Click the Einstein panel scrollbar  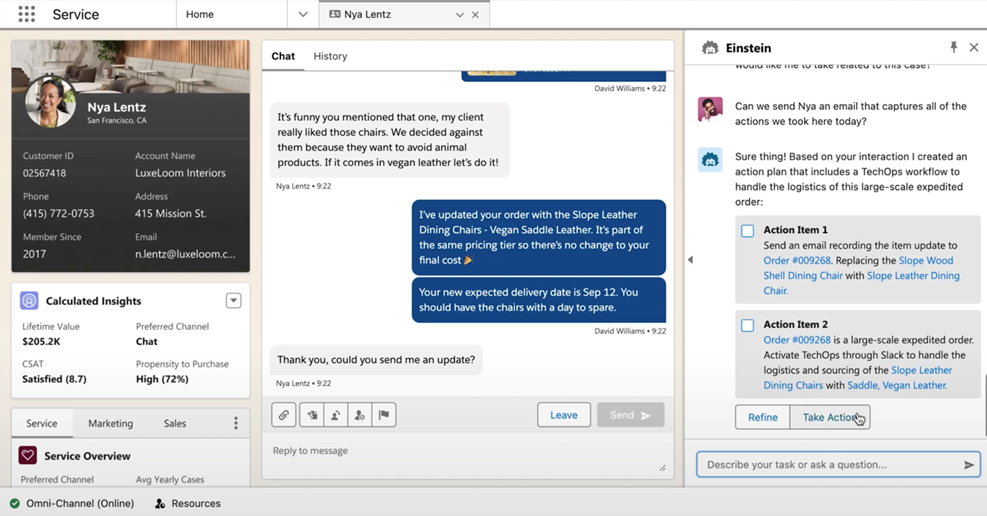coord(984,404)
